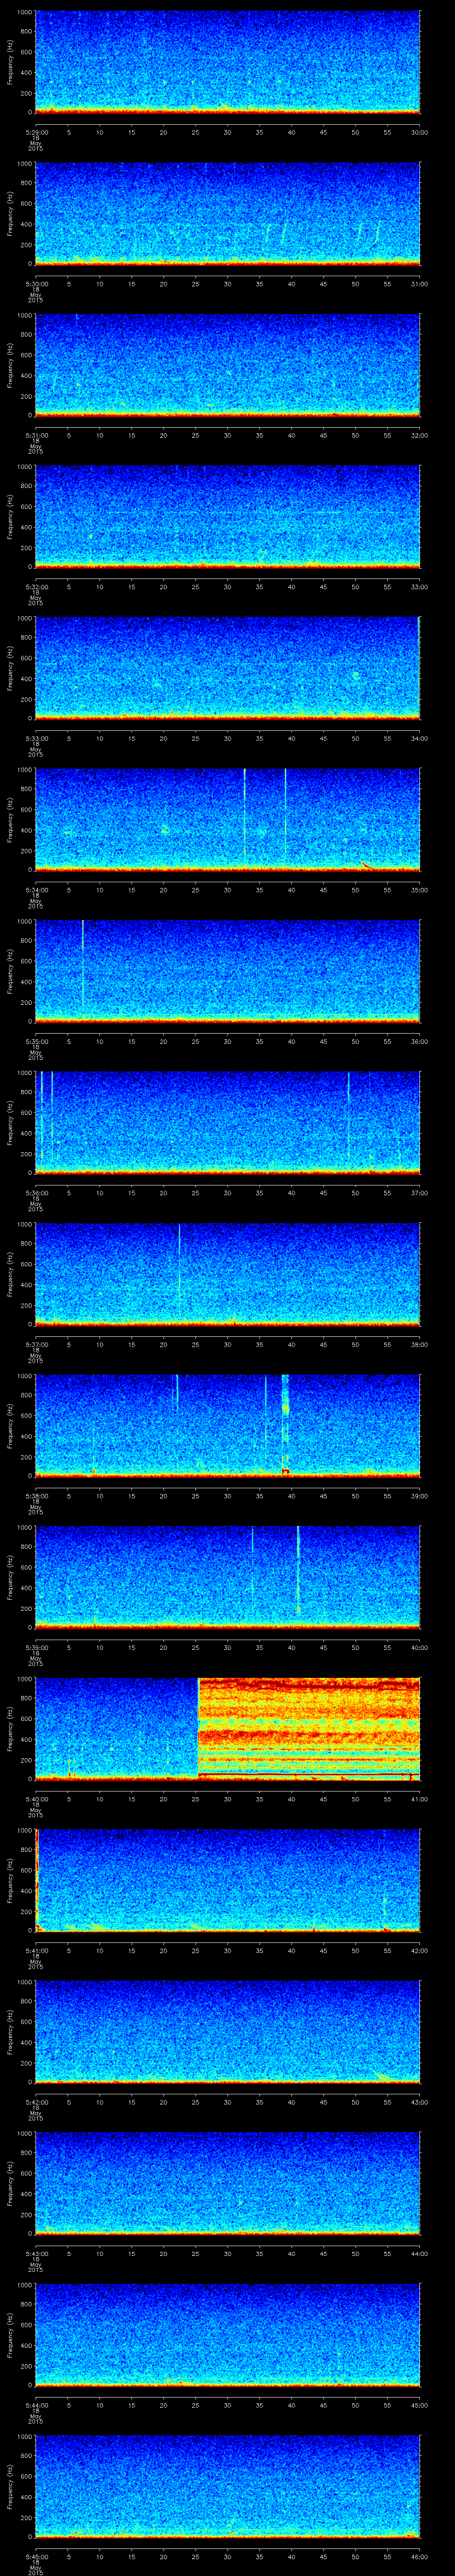This screenshot has width=455, height=2576.
Task: Select the end time label 41:00
Action: [x=420, y=1799]
